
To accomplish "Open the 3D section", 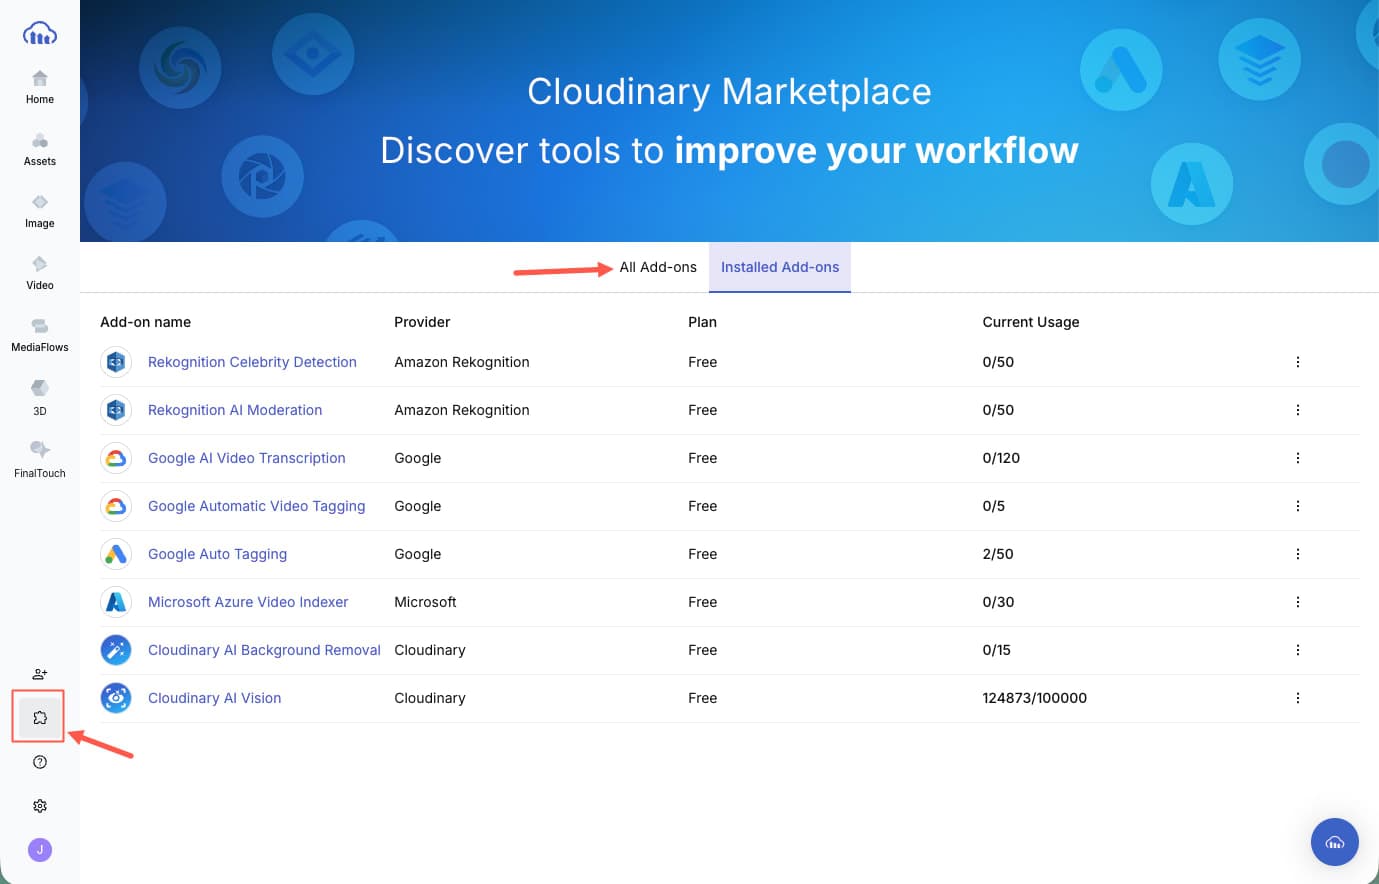I will point(40,397).
